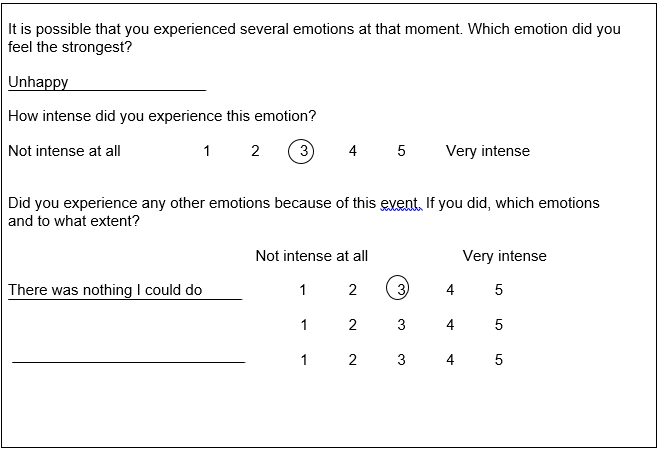This screenshot has width=666, height=451.
Task: Select 2 in the last other-emotion row
Action: (353, 360)
